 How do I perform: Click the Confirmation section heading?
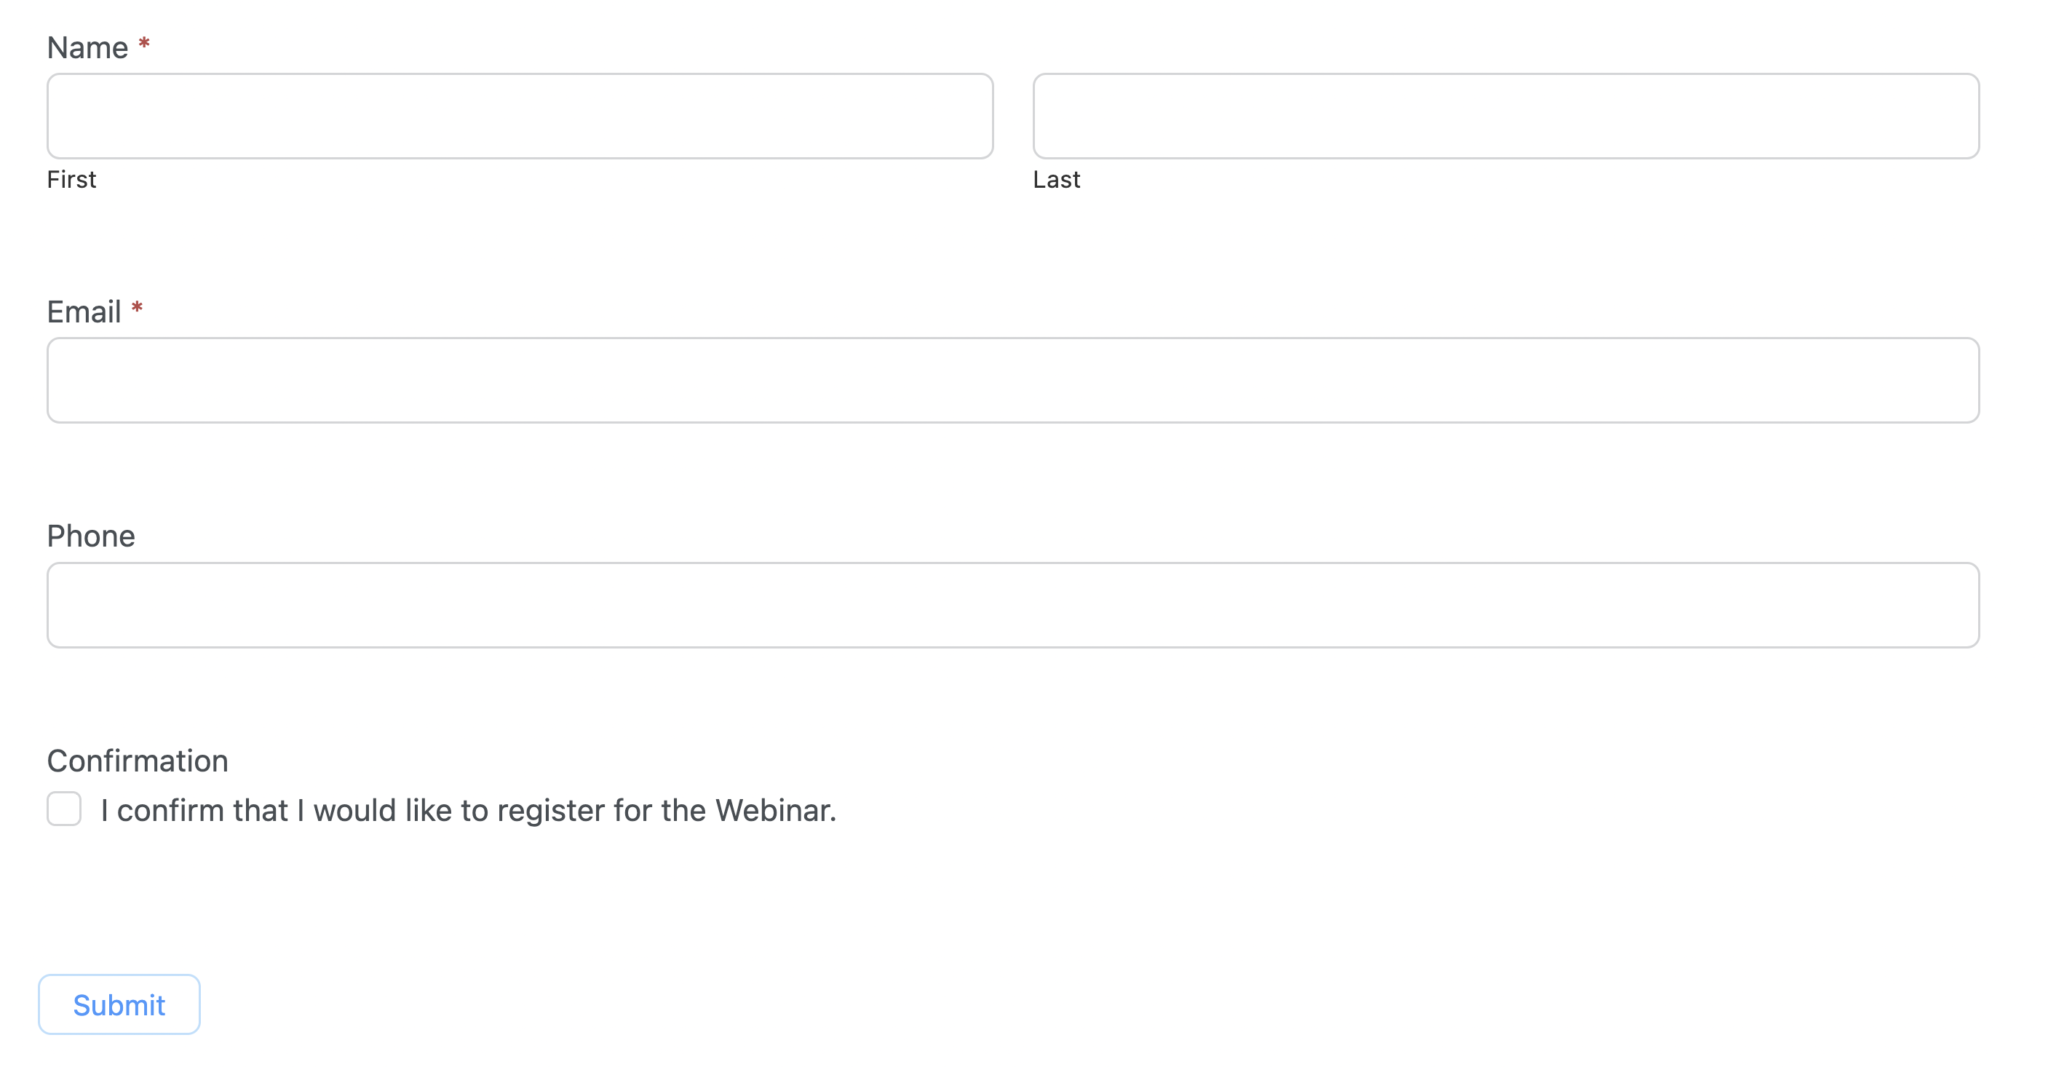tap(137, 760)
